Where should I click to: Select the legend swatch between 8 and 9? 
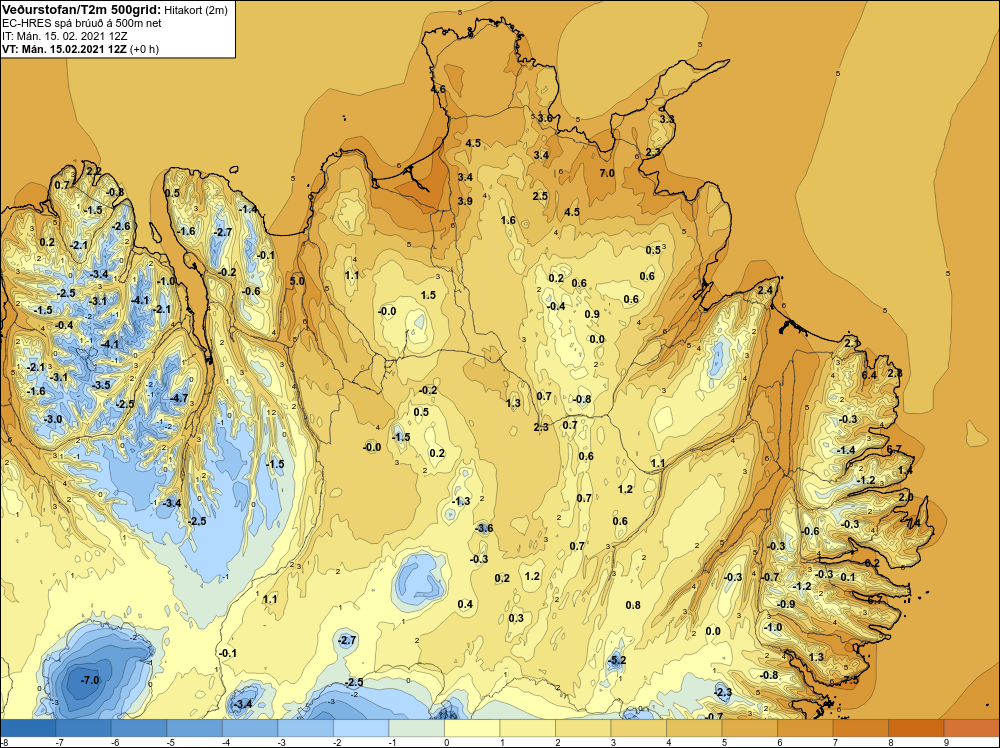(916, 728)
